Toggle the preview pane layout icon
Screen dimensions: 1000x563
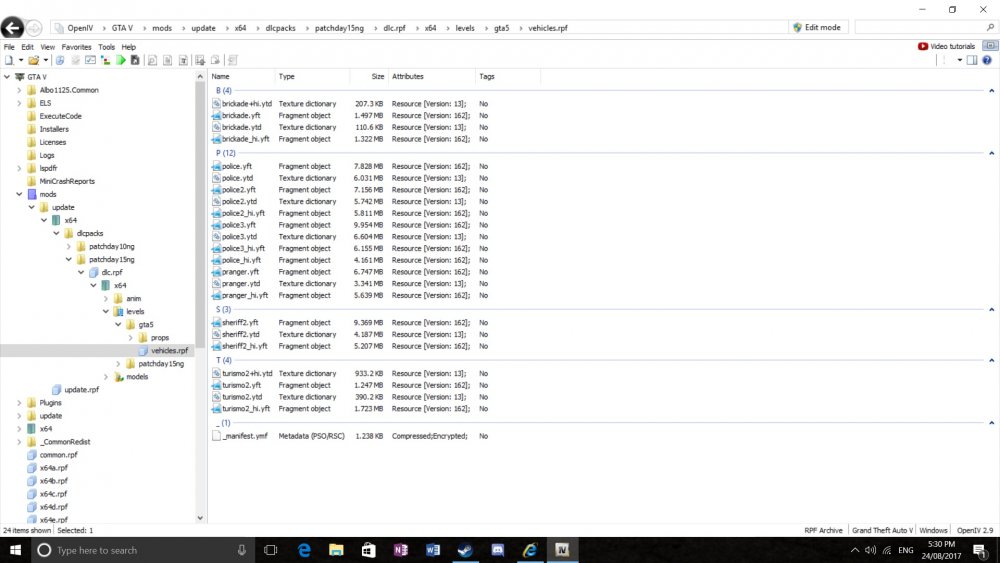coord(972,60)
